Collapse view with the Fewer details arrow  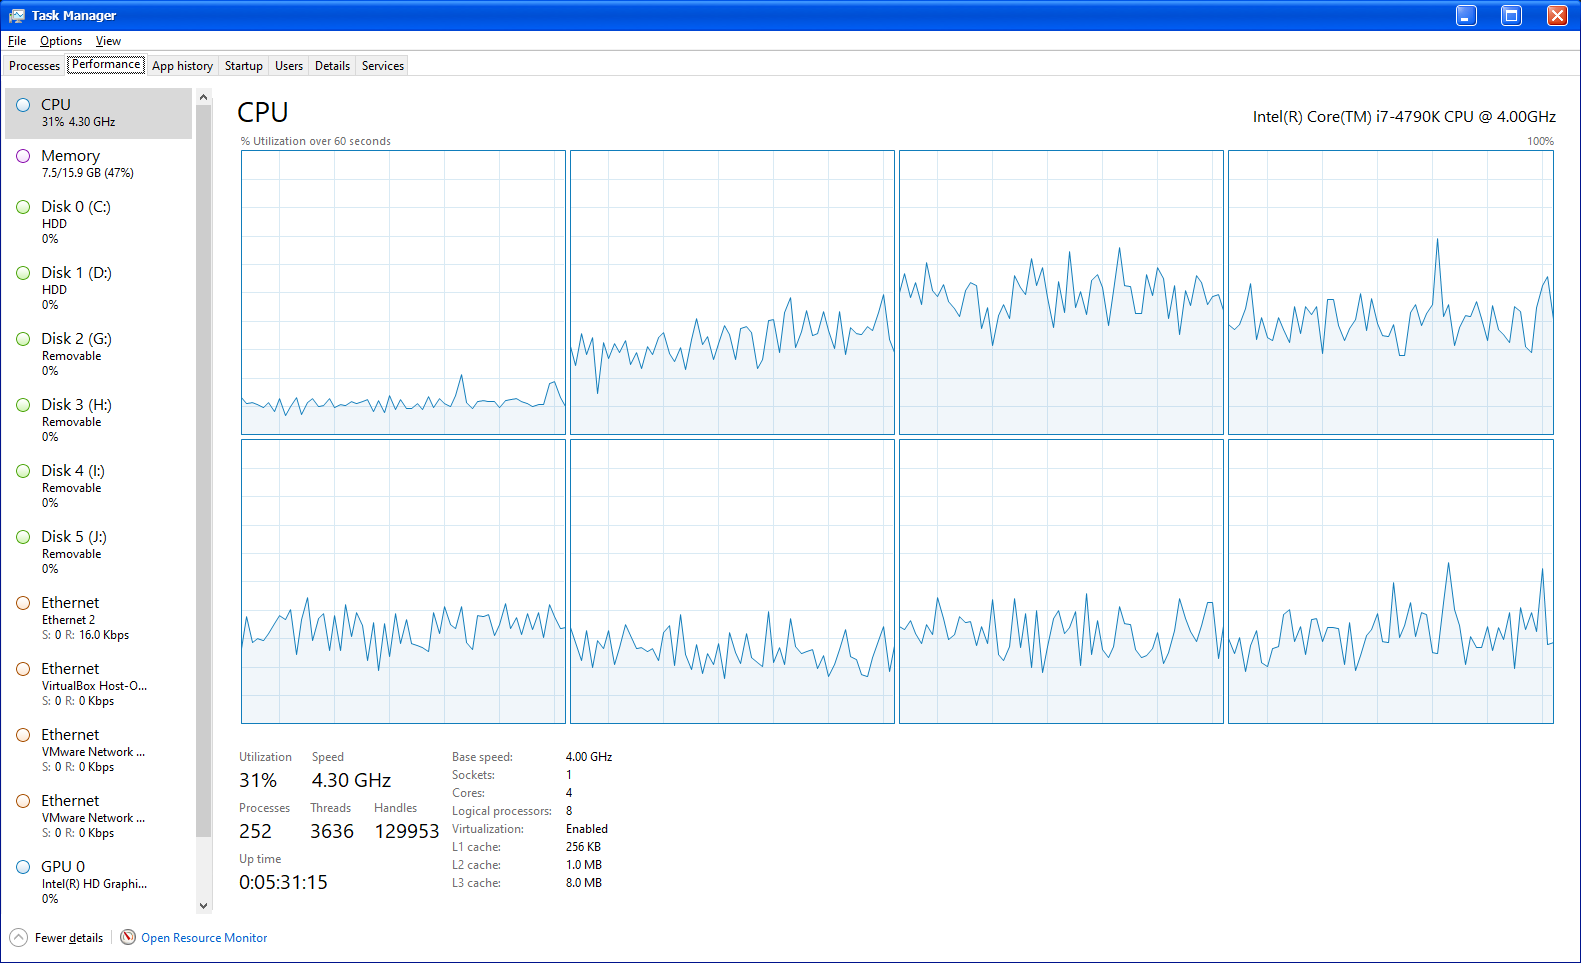coord(19,937)
